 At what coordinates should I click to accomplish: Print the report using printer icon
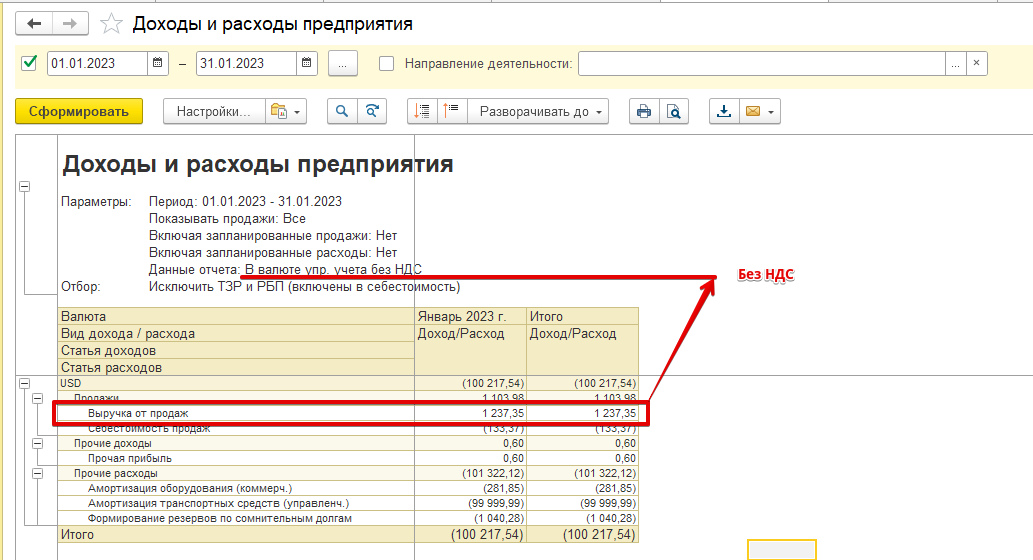(644, 111)
